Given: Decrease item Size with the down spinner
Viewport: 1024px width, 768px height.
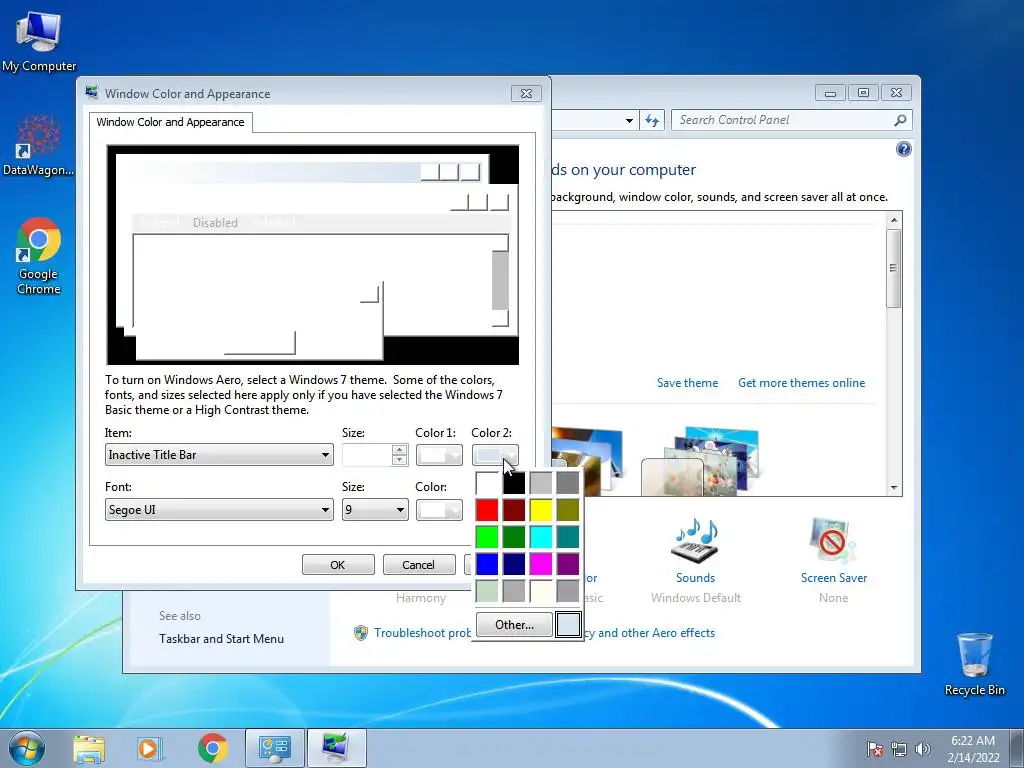Looking at the screenshot, I should [x=400, y=460].
